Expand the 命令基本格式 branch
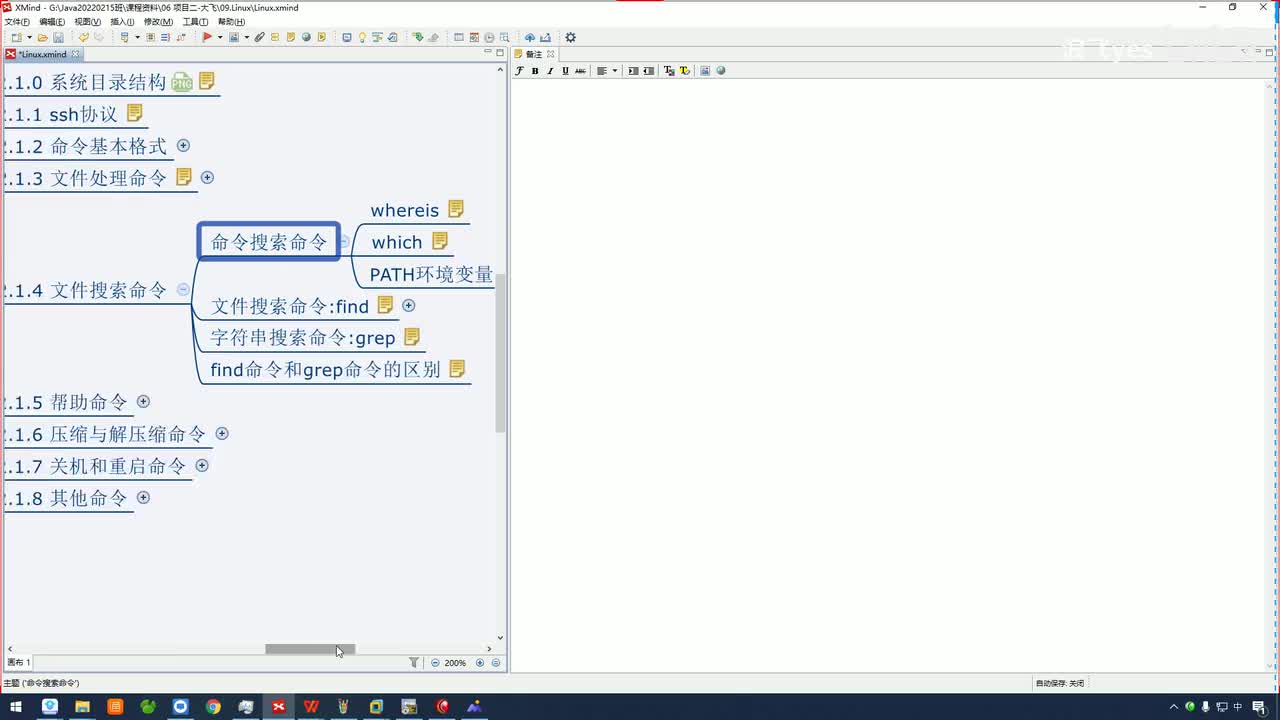This screenshot has width=1280, height=720. pyautogui.click(x=183, y=145)
